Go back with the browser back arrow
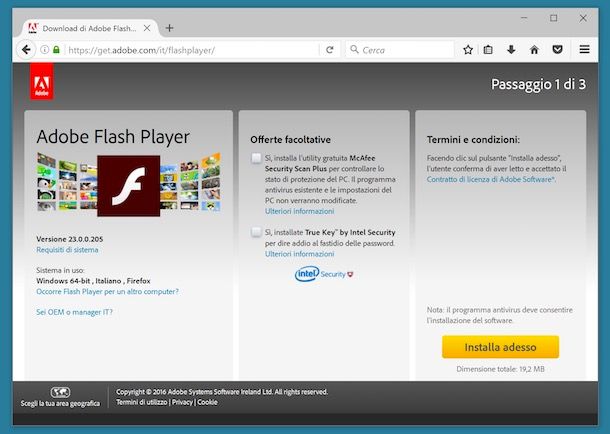Viewport: 610px width, 434px height. [26, 50]
